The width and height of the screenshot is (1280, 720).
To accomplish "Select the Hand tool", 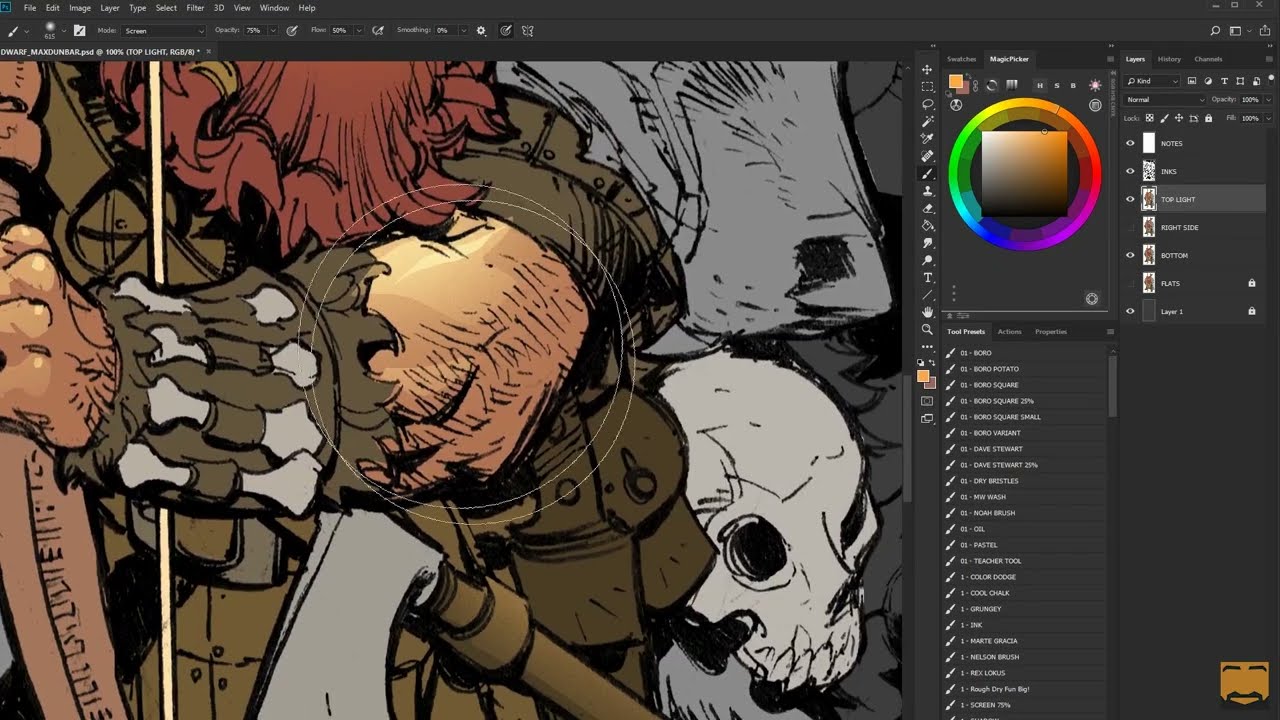I will pos(927,312).
